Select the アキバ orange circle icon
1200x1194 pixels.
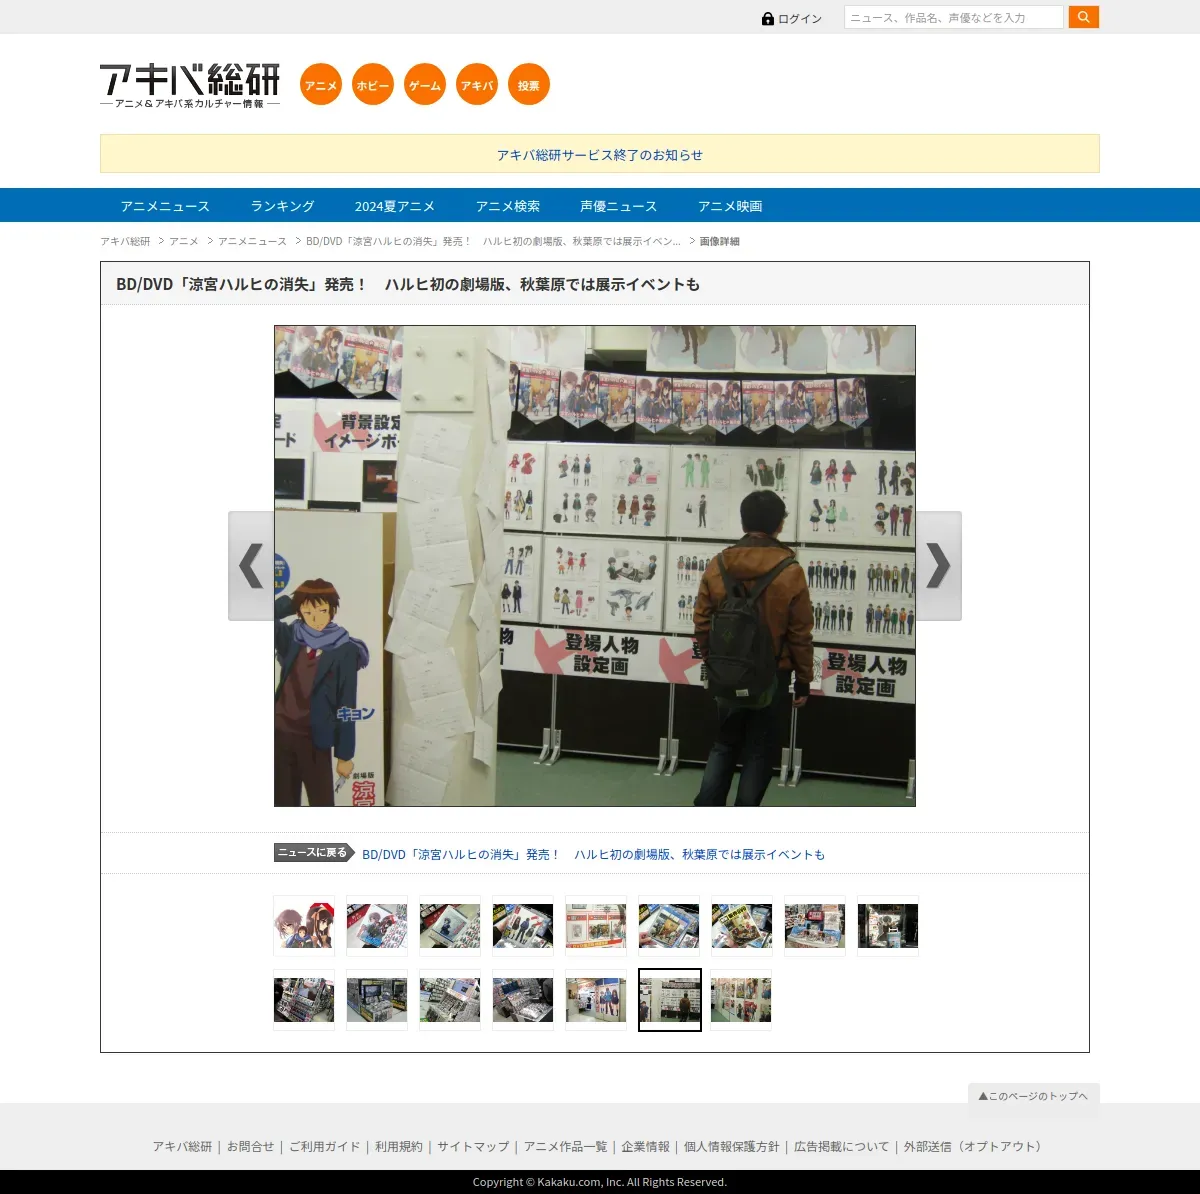[x=477, y=85]
